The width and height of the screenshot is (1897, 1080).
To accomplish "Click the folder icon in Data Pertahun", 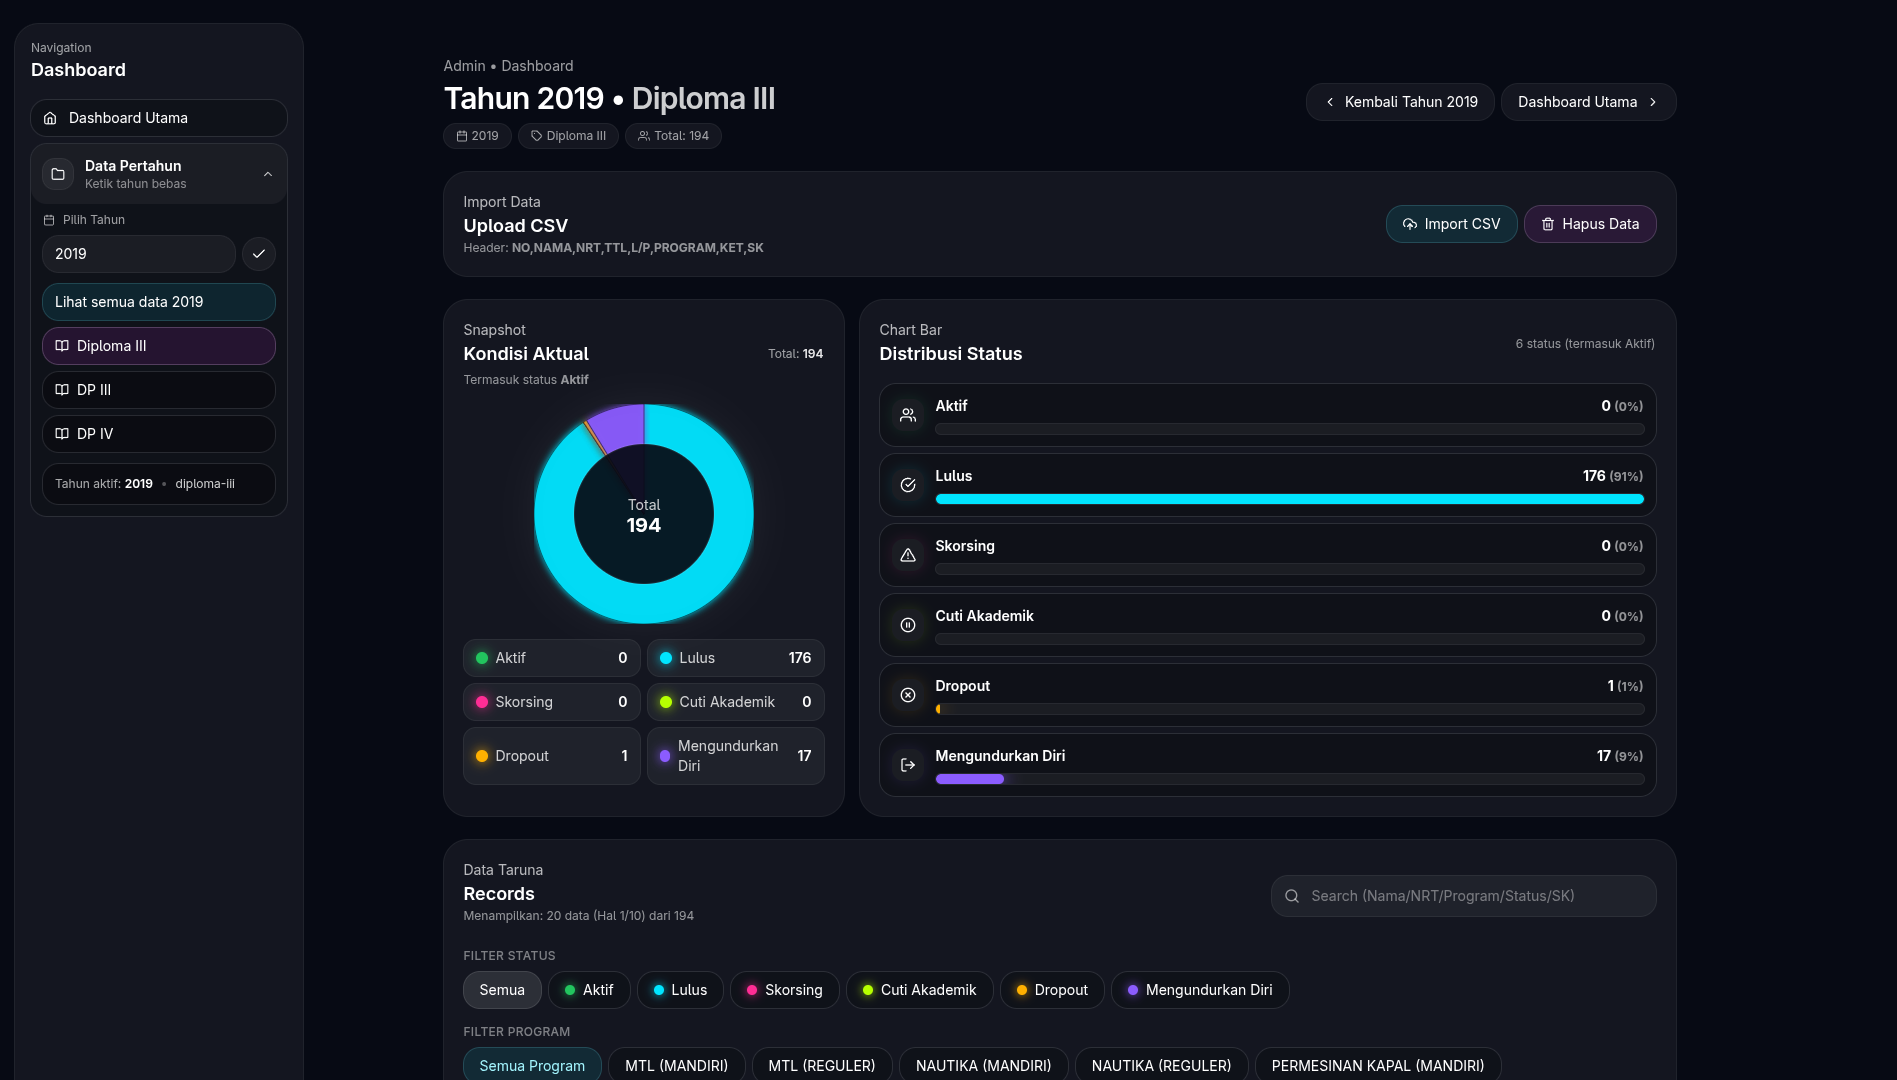I will pyautogui.click(x=58, y=174).
